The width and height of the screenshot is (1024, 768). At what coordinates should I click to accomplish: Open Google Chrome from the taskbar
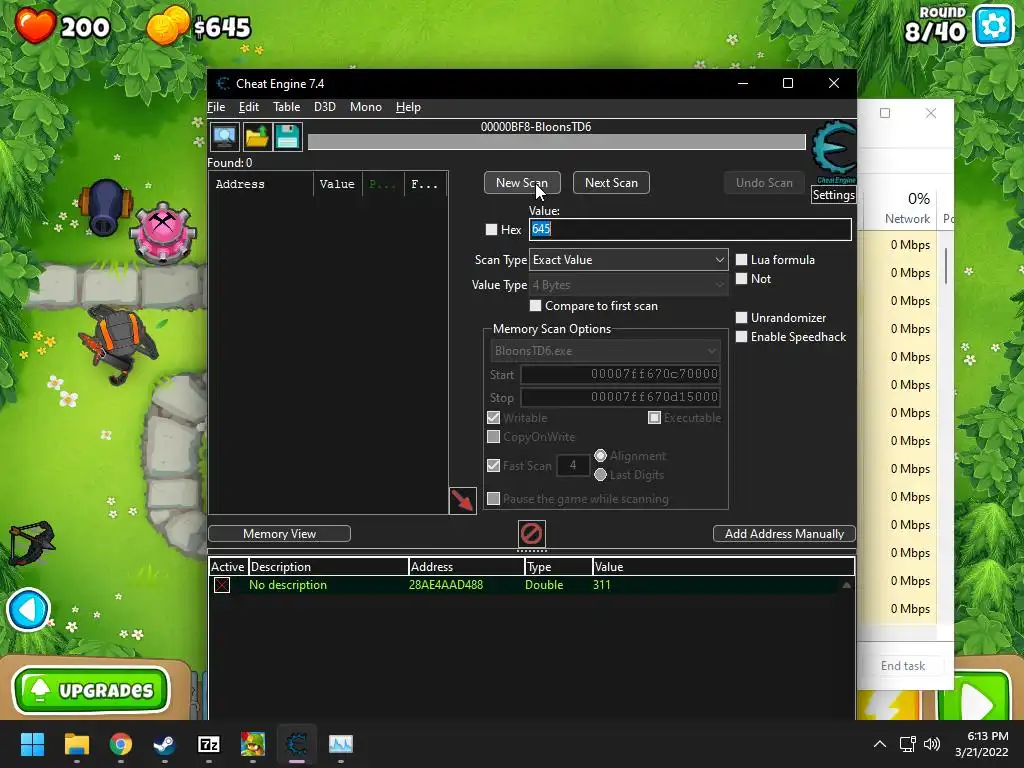tap(121, 744)
